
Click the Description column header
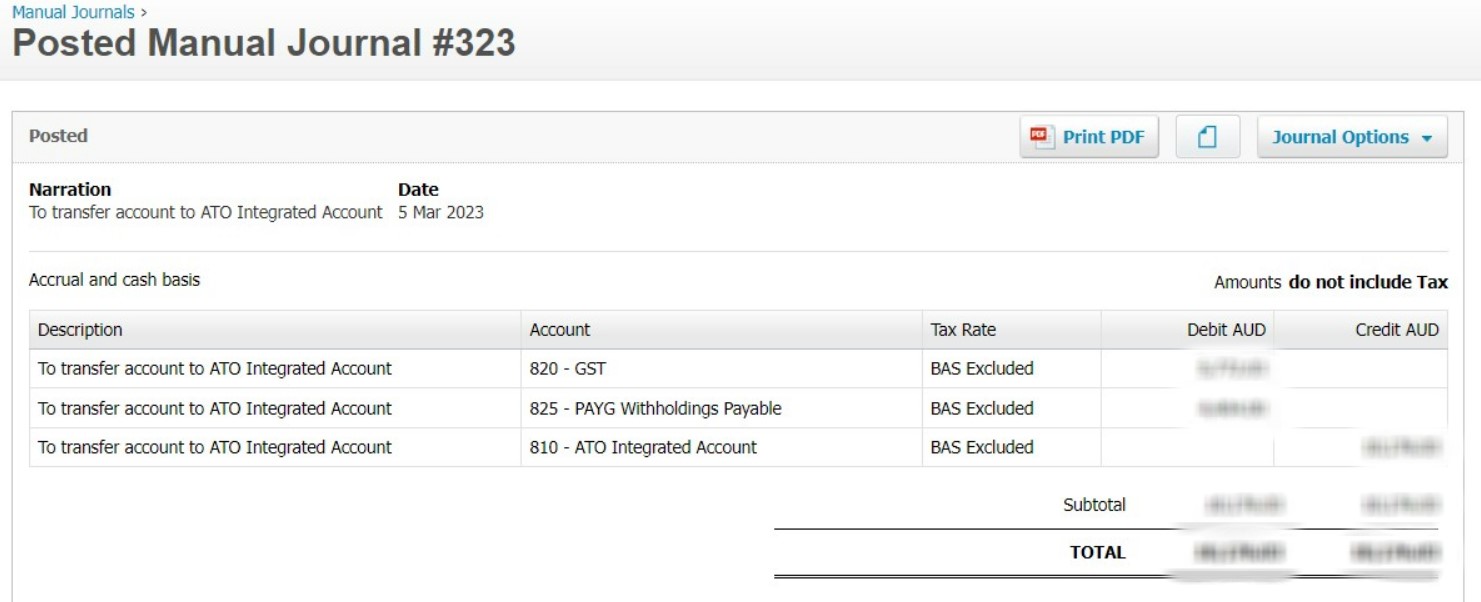80,330
